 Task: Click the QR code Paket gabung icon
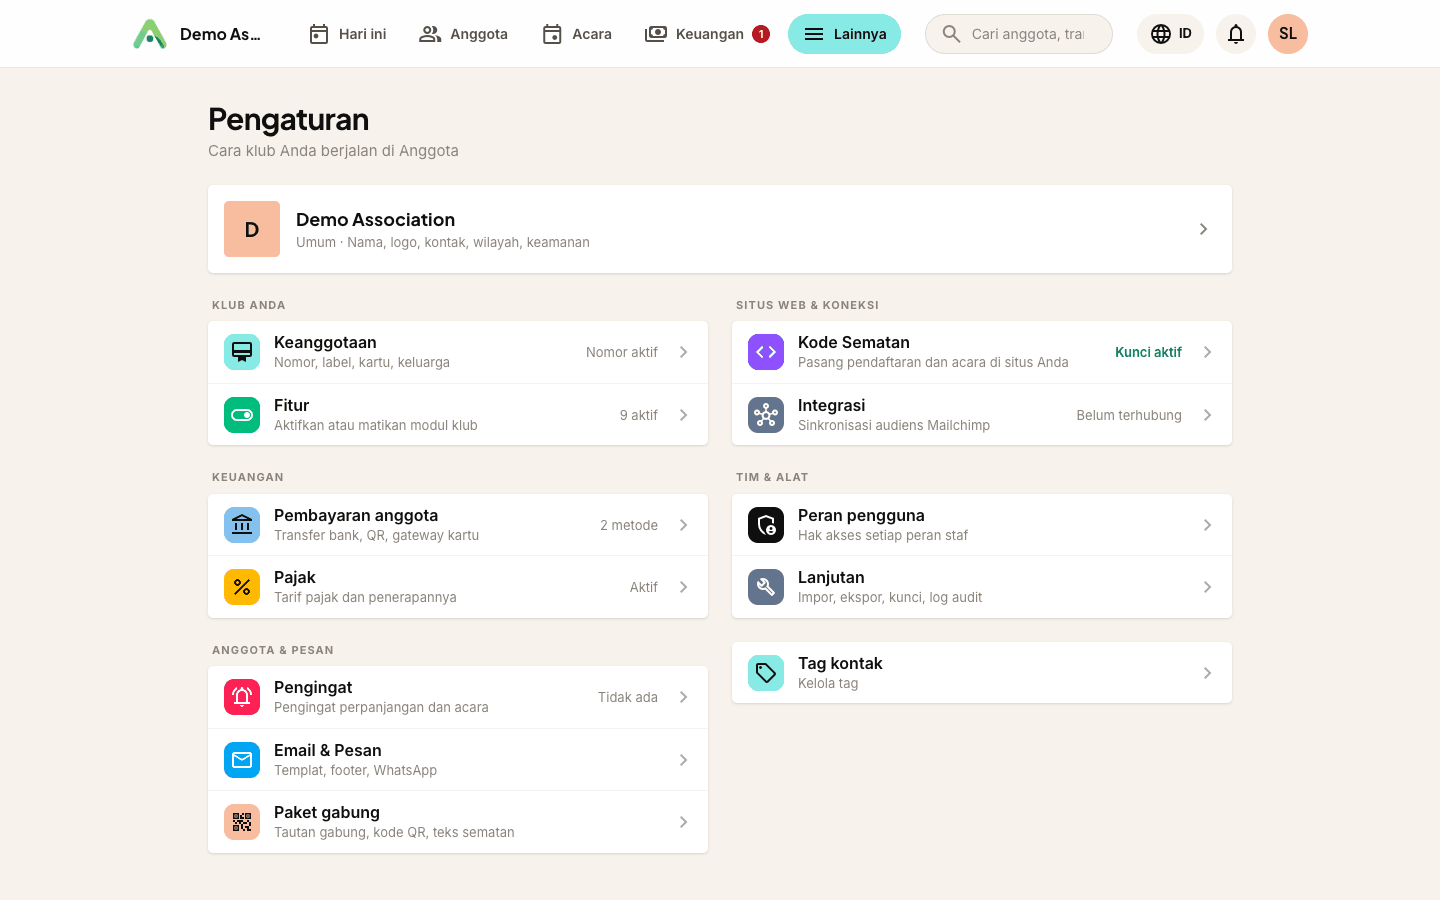click(x=242, y=822)
